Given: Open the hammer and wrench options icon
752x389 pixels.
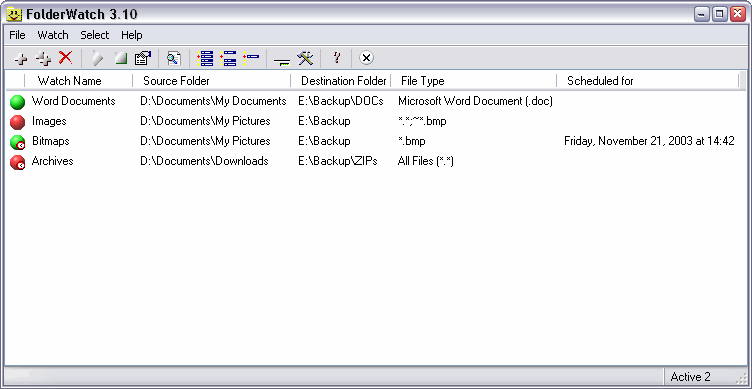Looking at the screenshot, I should tap(305, 59).
